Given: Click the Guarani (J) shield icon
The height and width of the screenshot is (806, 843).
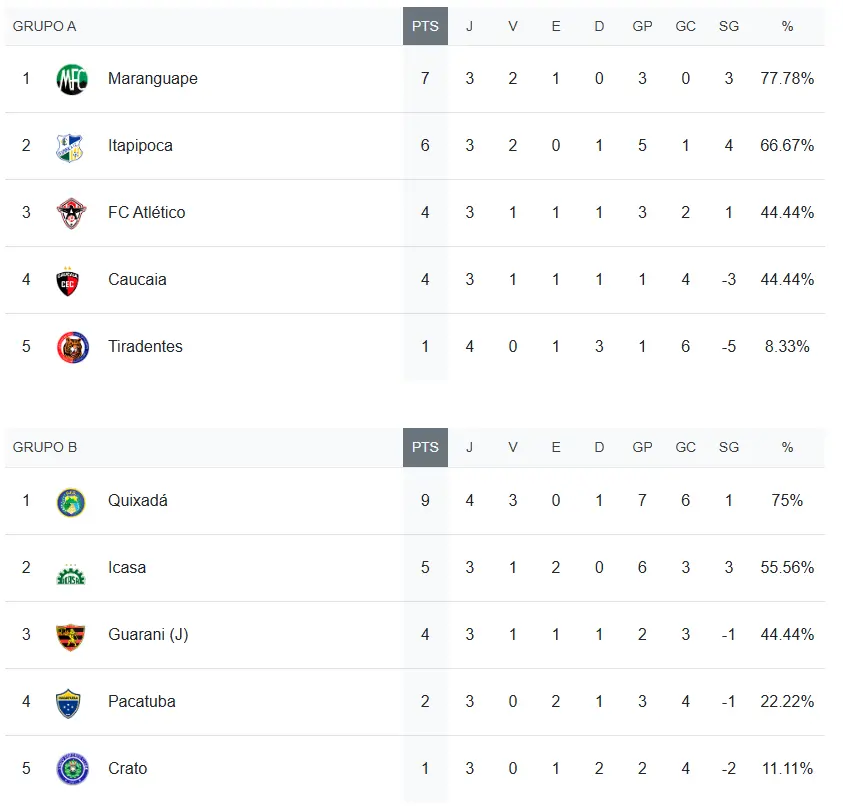Looking at the screenshot, I should pos(72,635).
